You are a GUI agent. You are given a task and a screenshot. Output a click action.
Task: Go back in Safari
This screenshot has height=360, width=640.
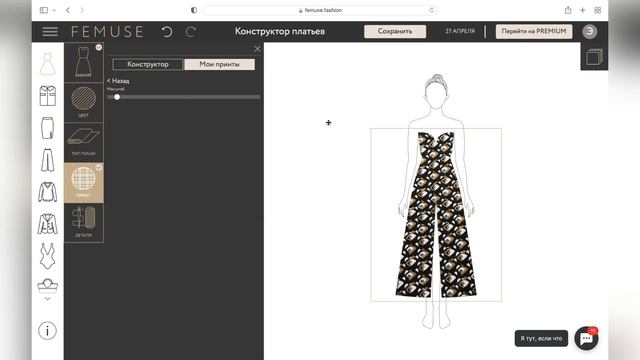tap(68, 10)
